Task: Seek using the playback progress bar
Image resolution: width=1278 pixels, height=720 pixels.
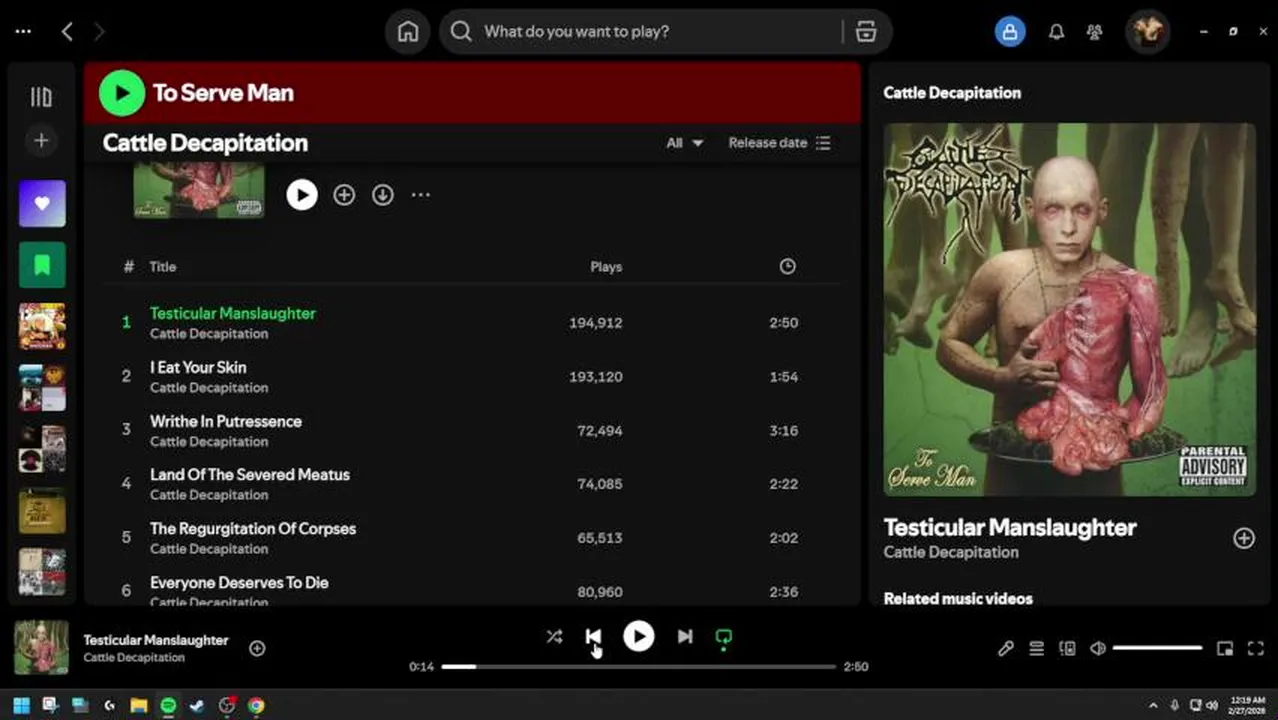Action: coord(638,667)
